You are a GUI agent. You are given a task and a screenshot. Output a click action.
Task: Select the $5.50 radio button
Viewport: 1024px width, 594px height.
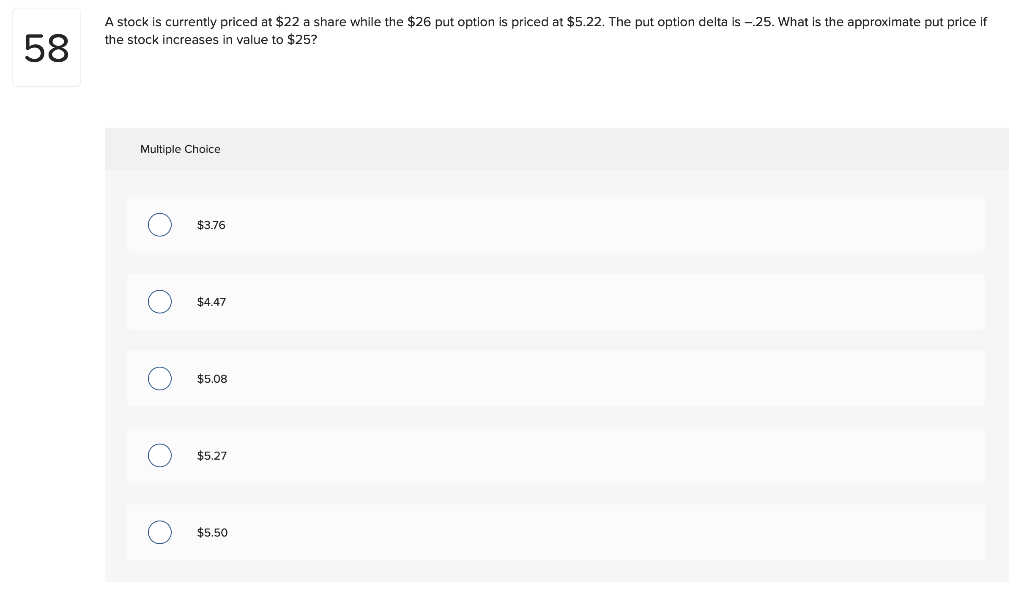(x=160, y=532)
